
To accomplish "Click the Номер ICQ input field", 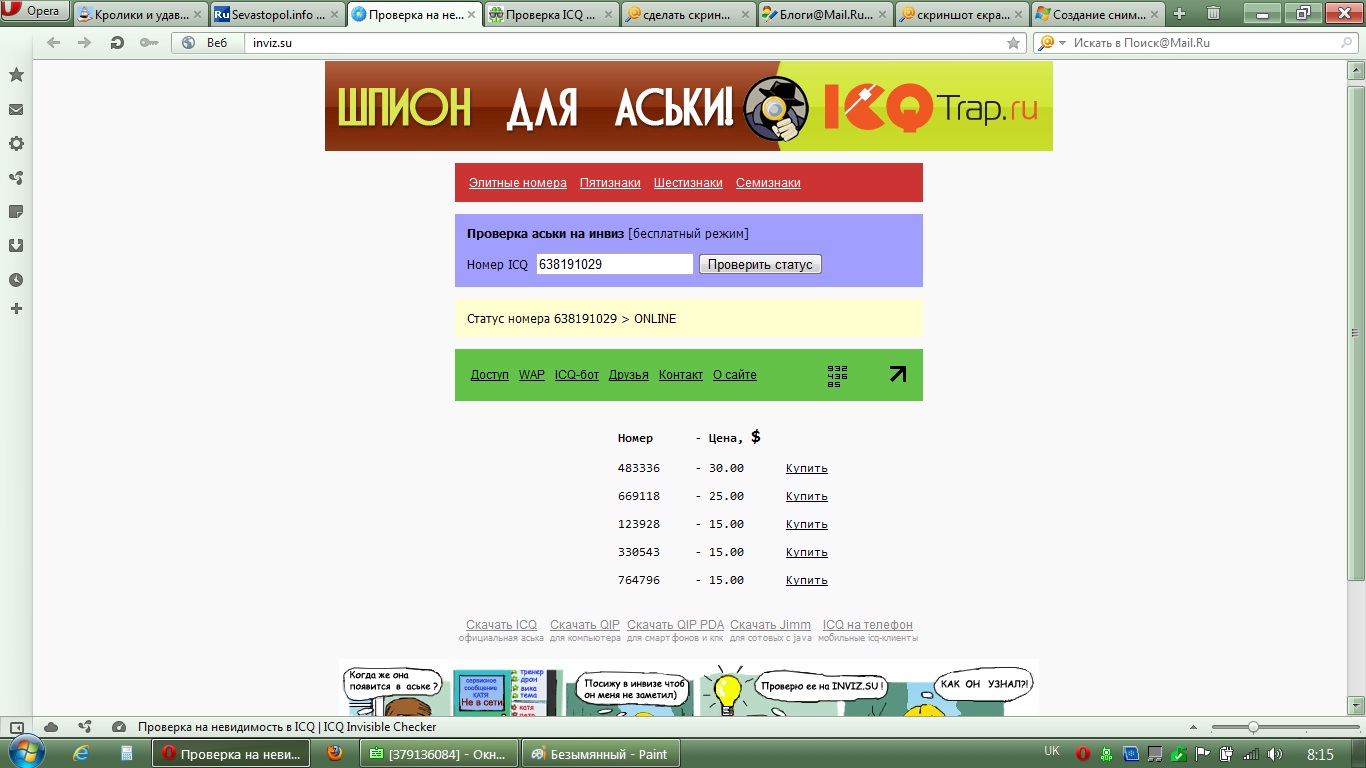I will [614, 264].
